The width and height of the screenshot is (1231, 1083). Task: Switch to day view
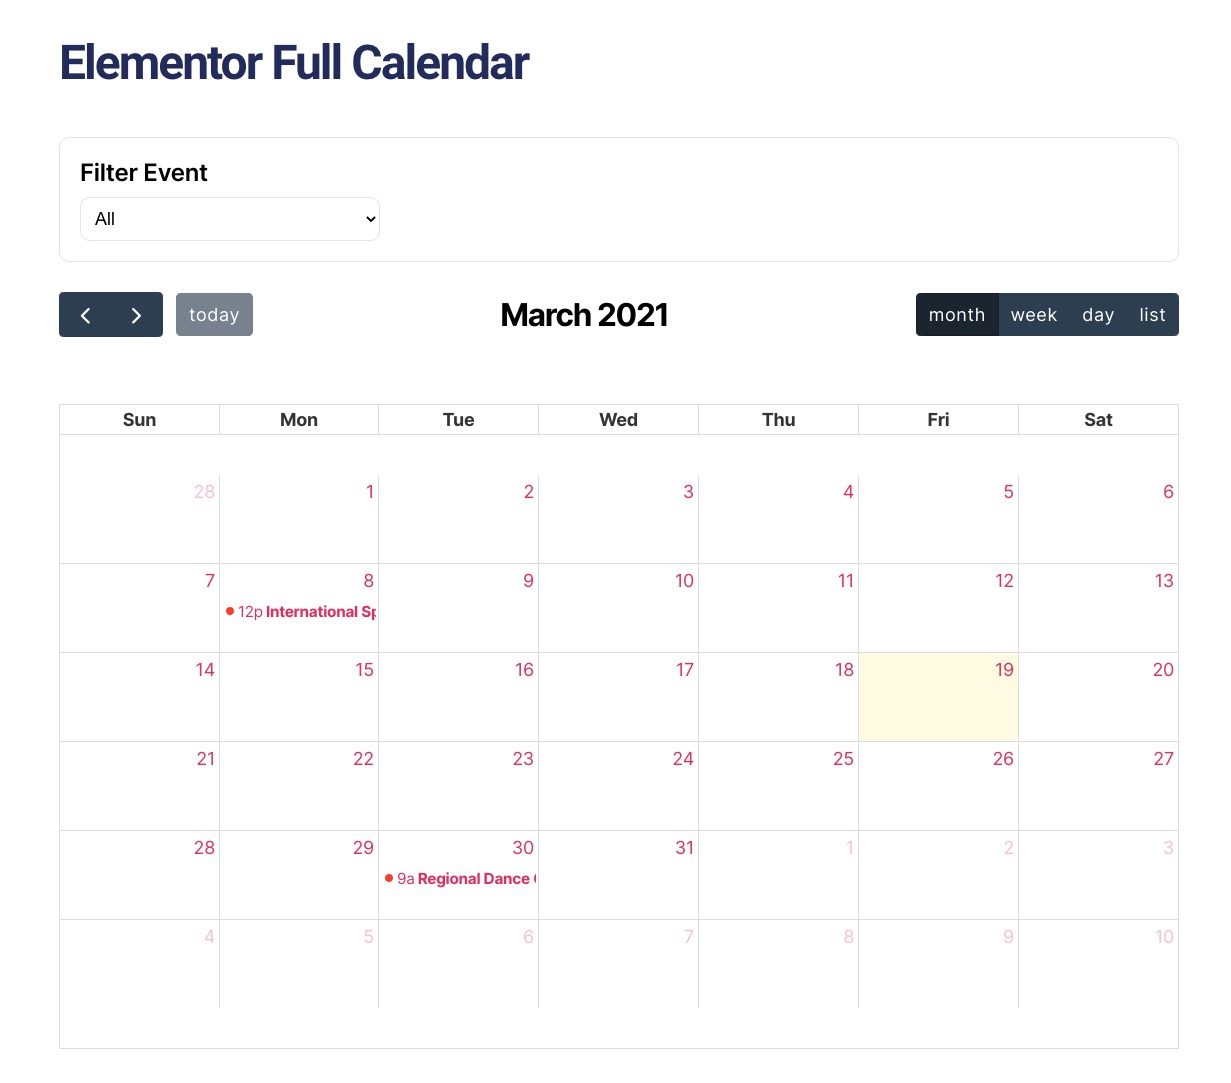(1097, 314)
